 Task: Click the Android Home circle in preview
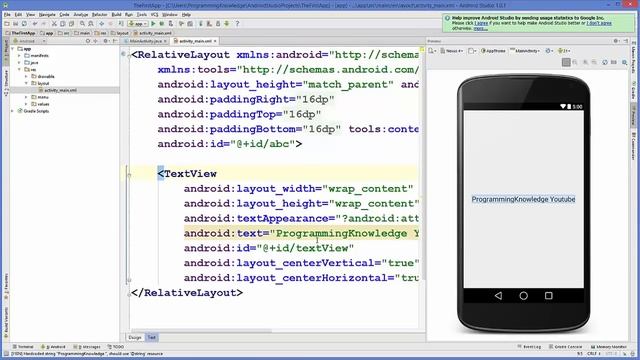[523, 296]
